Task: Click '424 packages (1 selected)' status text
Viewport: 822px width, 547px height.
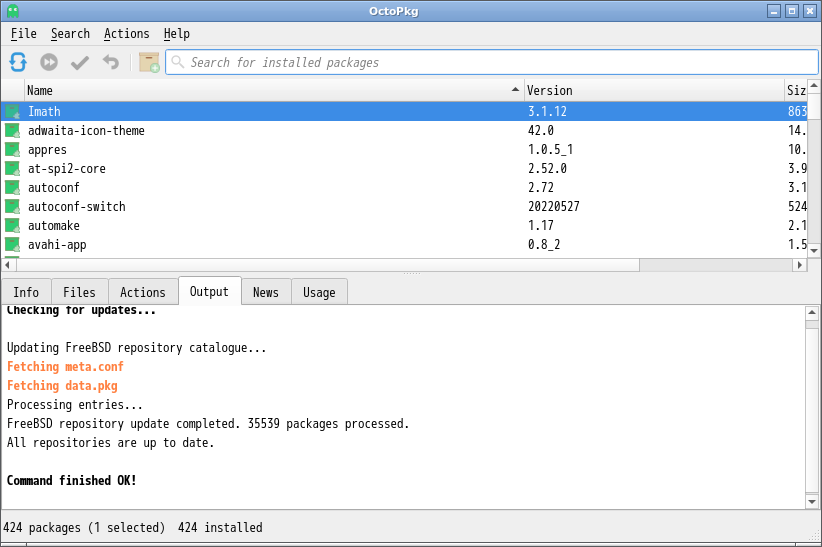Action: 84,528
